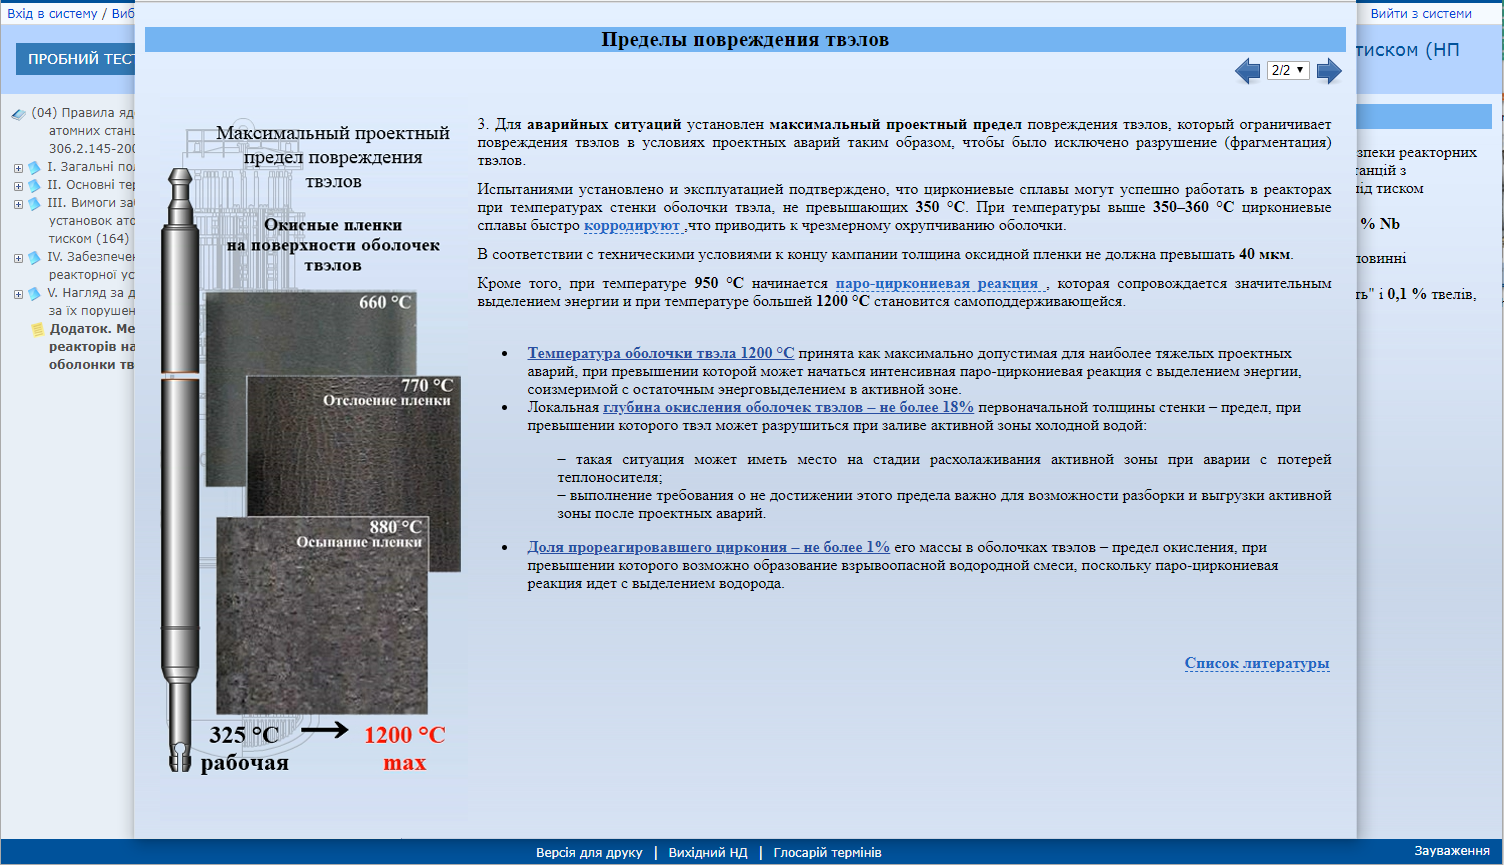This screenshot has width=1504, height=865.
Task: Click the 770 °C film peeling image
Action: coord(354,472)
